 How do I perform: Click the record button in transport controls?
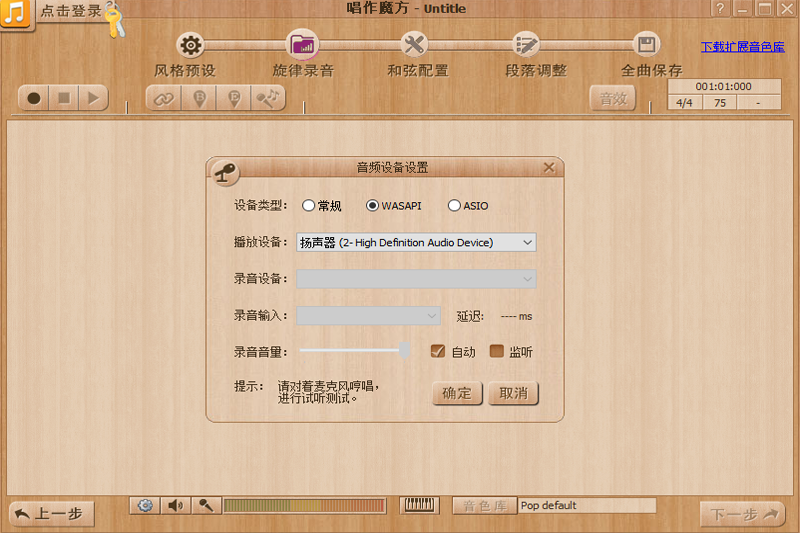pyautogui.click(x=34, y=98)
